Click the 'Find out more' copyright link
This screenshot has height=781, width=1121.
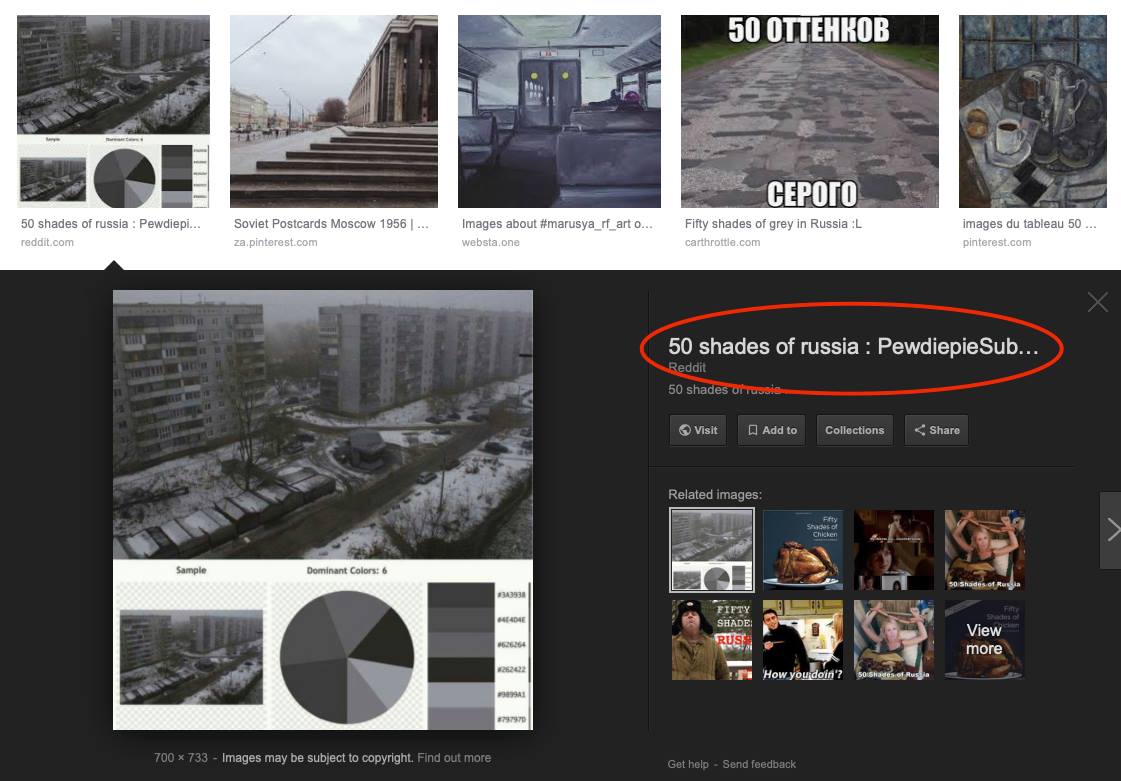click(x=454, y=757)
